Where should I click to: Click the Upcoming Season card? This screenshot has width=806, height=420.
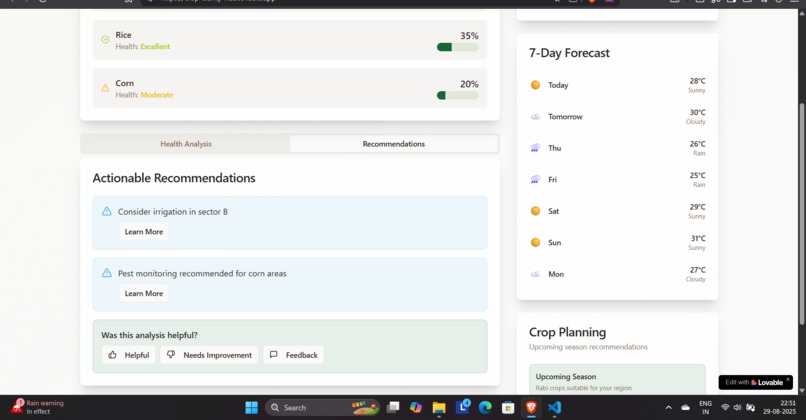pos(617,379)
